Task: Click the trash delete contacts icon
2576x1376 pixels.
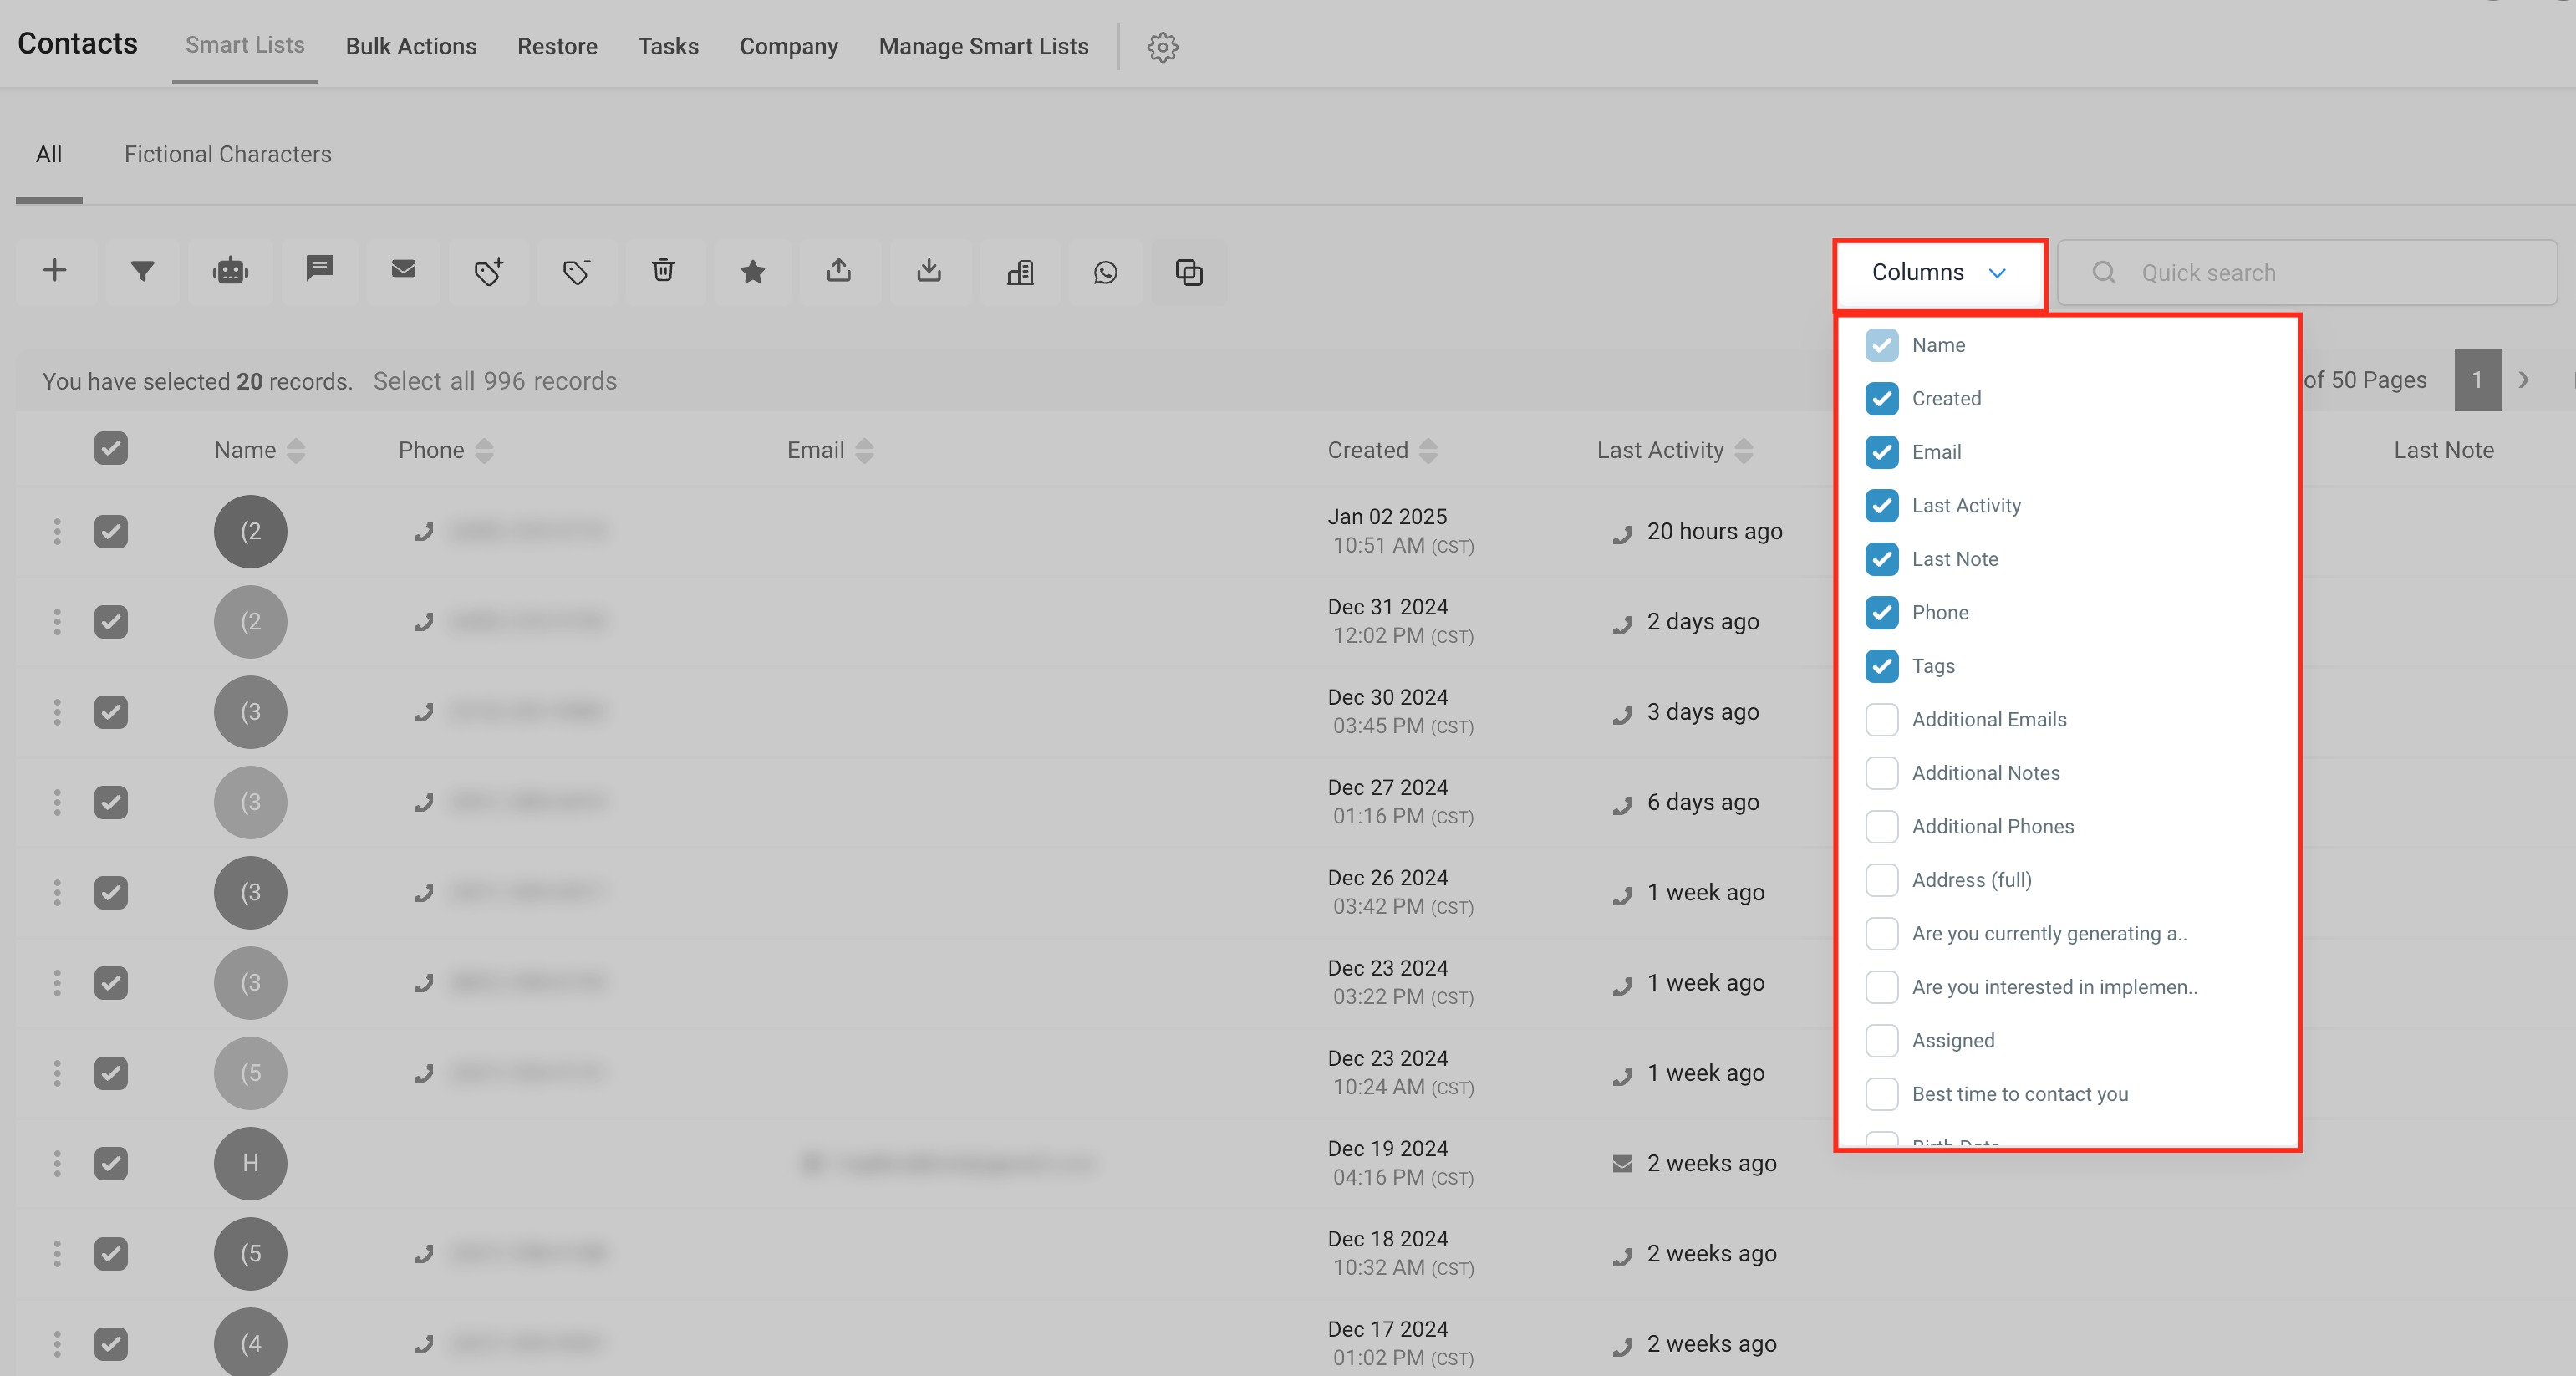Action: [663, 271]
